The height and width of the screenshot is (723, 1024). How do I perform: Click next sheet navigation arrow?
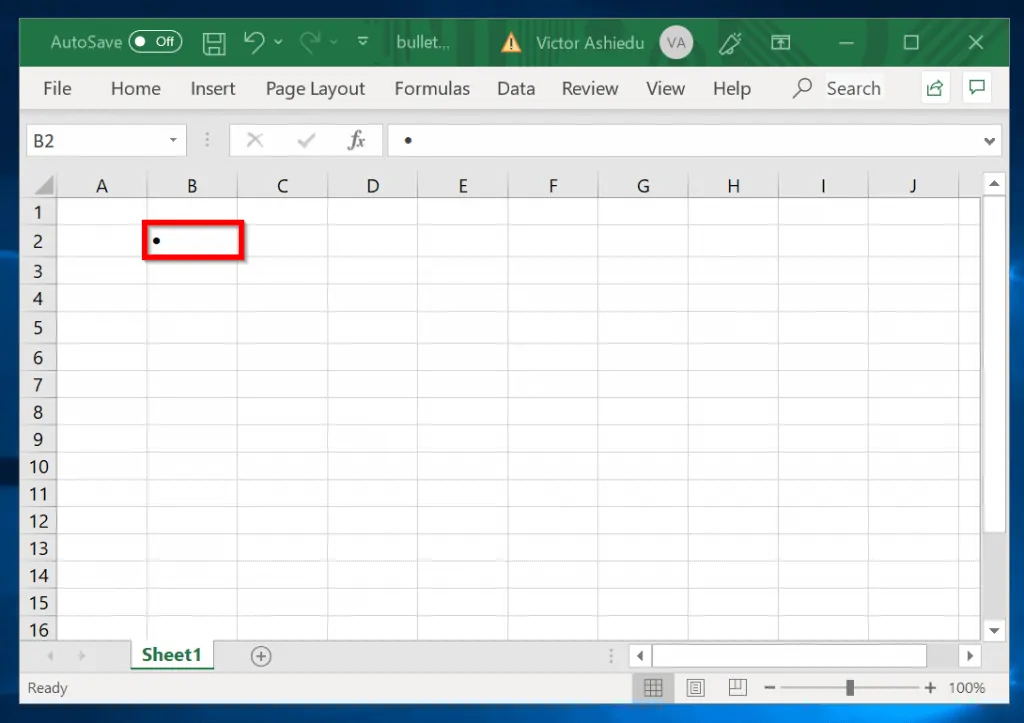point(82,655)
